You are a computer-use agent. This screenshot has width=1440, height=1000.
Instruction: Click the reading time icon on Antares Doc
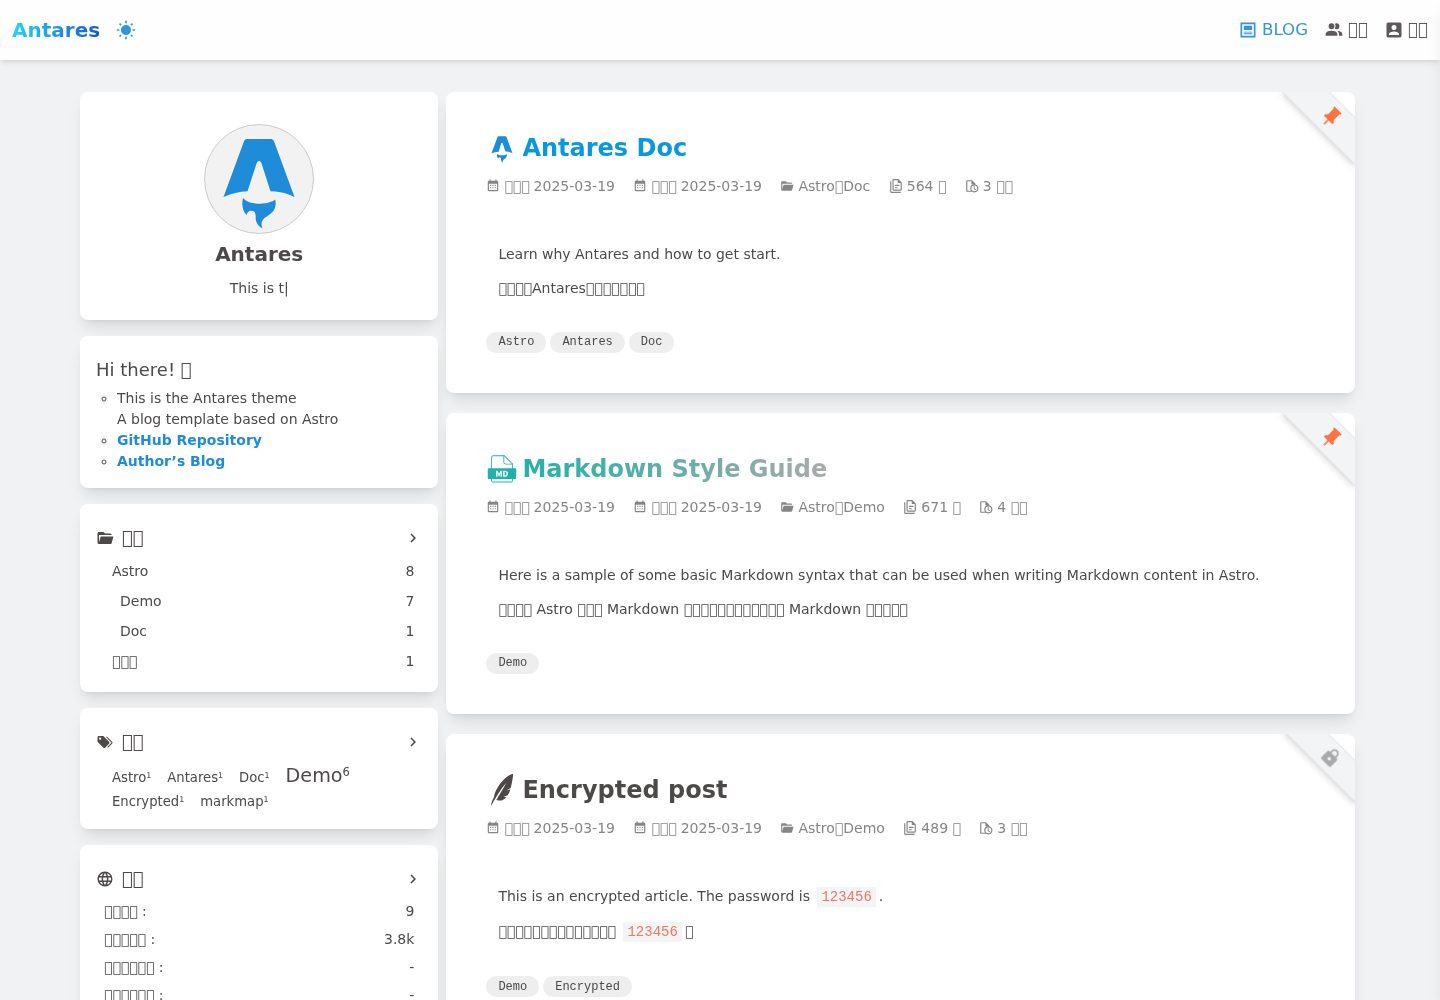click(x=972, y=186)
